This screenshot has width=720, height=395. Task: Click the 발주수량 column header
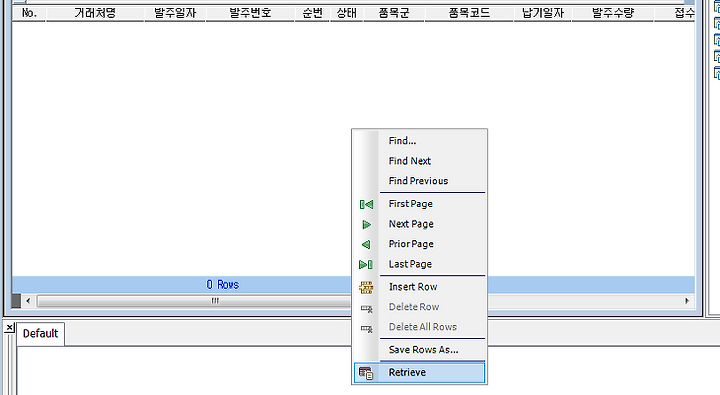(x=613, y=13)
